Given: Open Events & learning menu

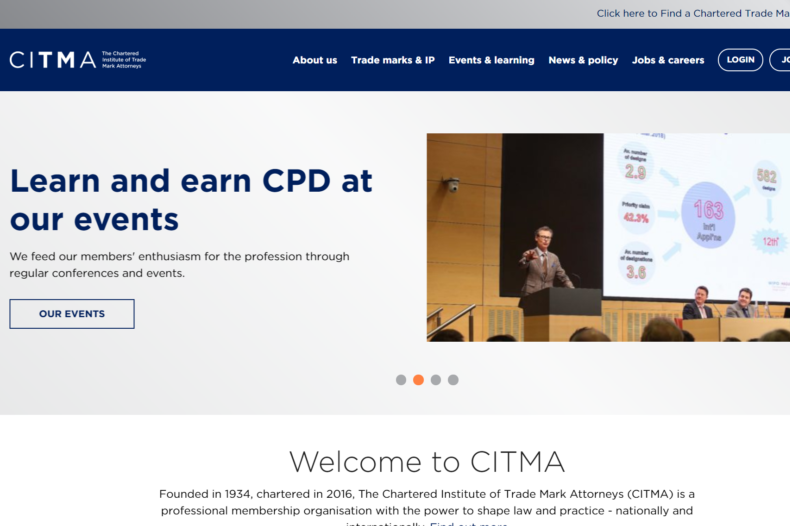Looking at the screenshot, I should 491,60.
